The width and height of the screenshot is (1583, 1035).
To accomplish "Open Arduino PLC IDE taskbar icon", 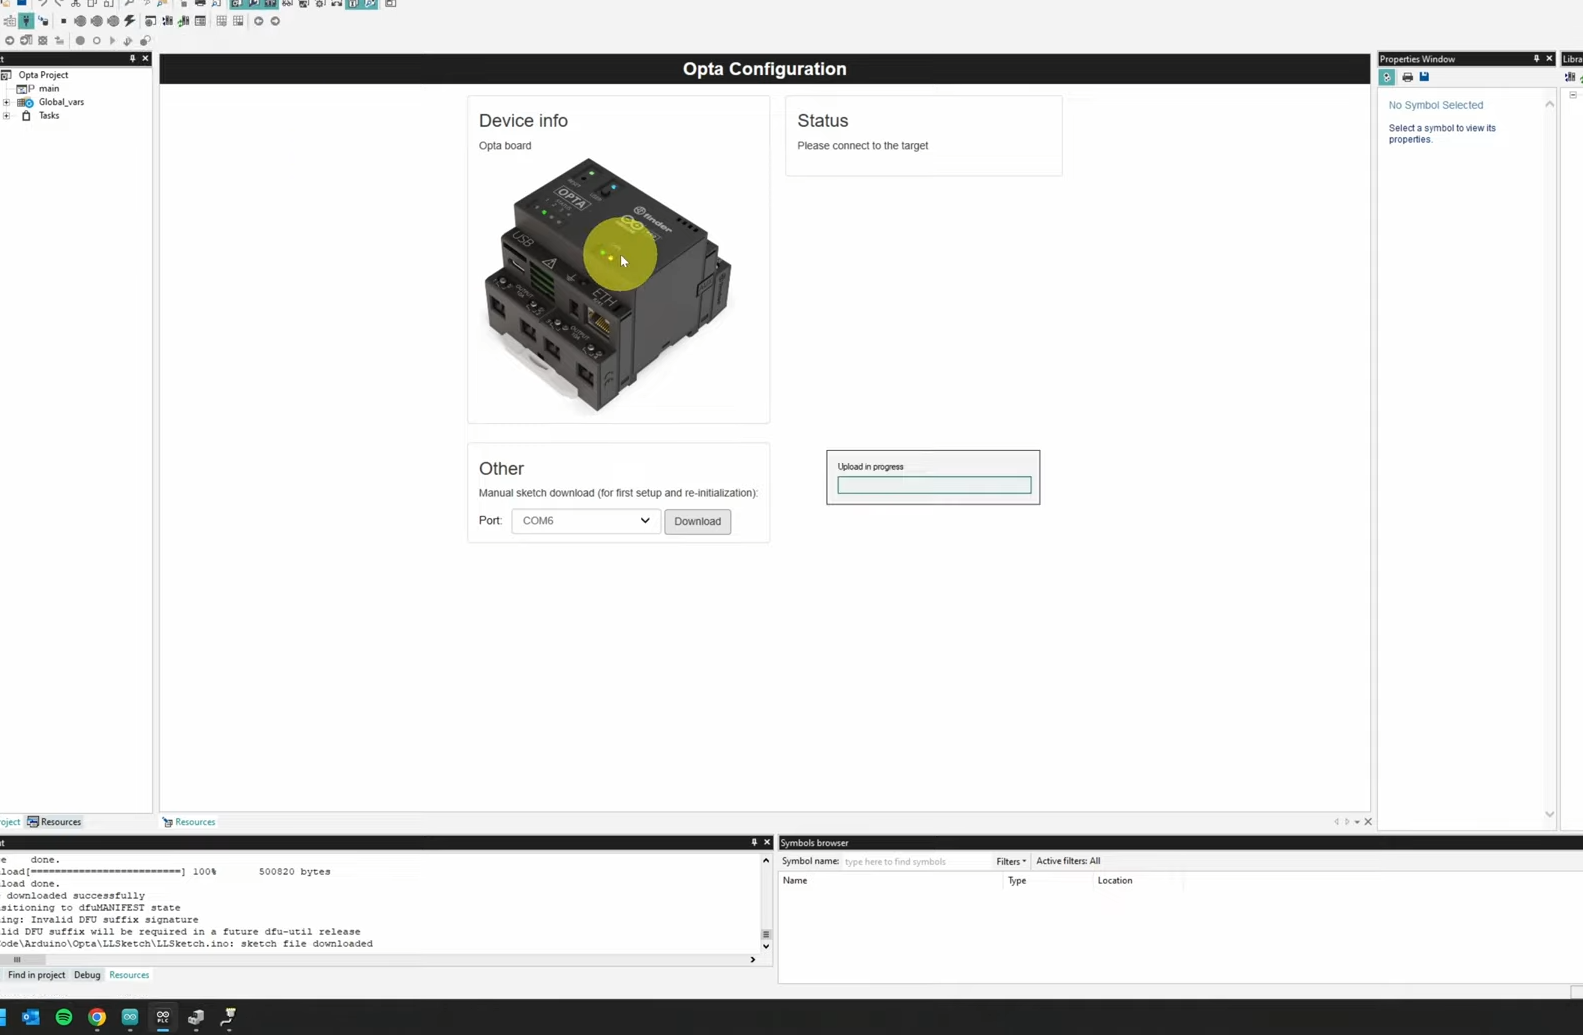I will [162, 1017].
